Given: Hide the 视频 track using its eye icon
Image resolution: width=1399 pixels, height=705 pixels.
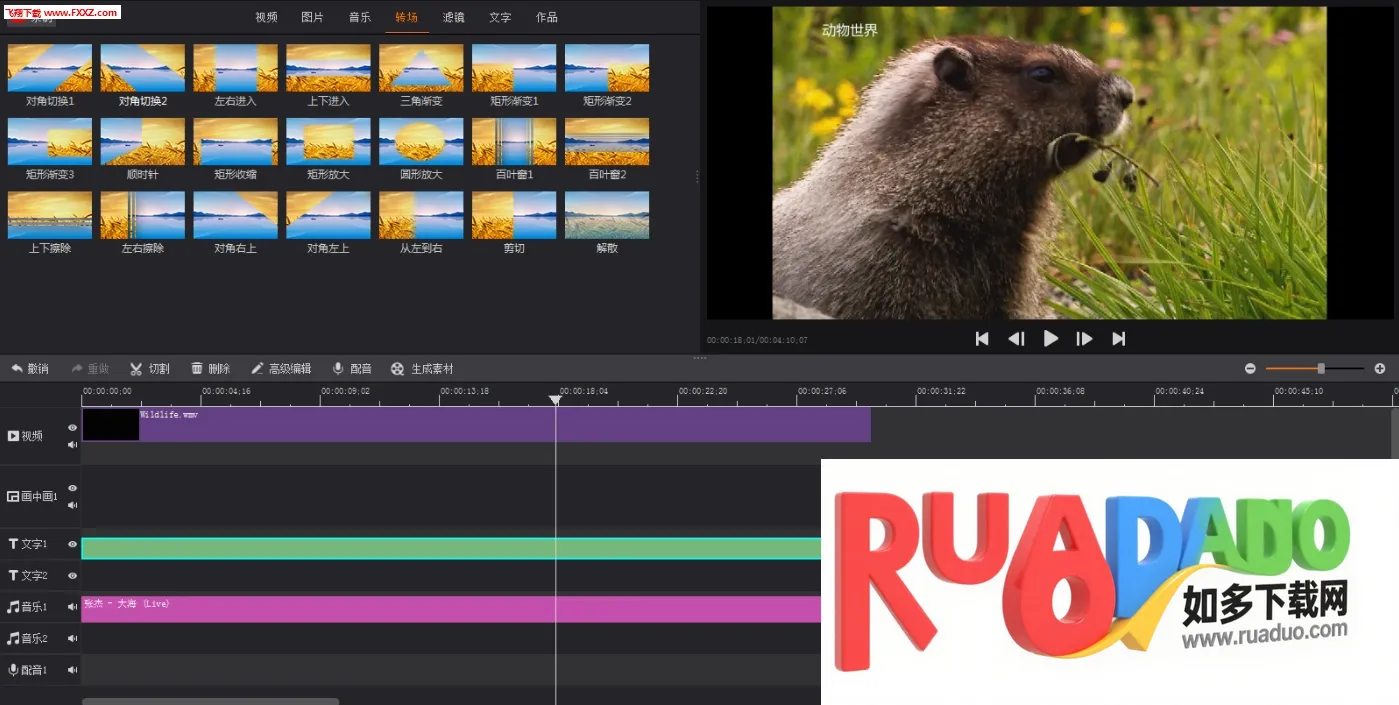Looking at the screenshot, I should pyautogui.click(x=72, y=428).
